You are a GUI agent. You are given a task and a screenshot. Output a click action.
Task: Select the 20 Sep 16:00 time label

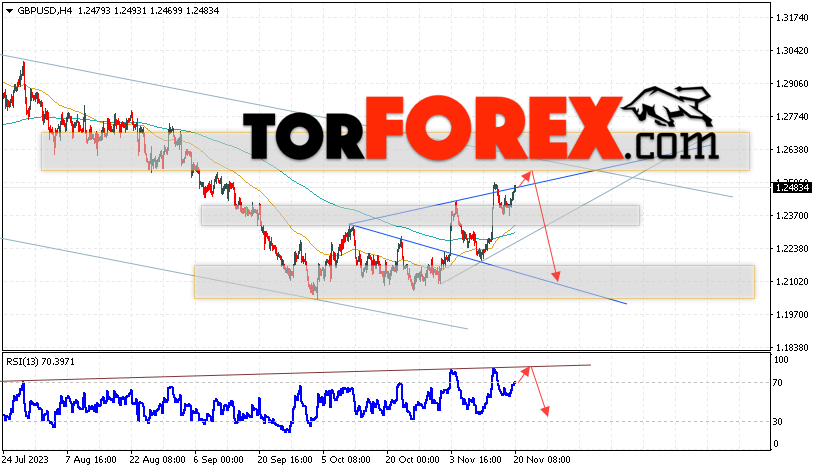click(x=285, y=460)
